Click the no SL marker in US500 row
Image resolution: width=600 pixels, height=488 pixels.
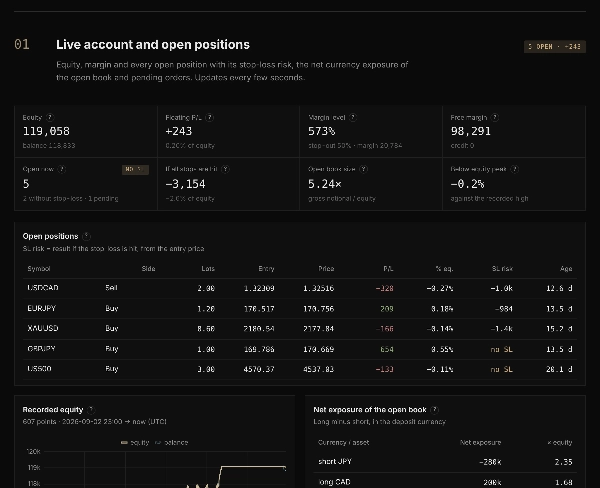coord(502,369)
